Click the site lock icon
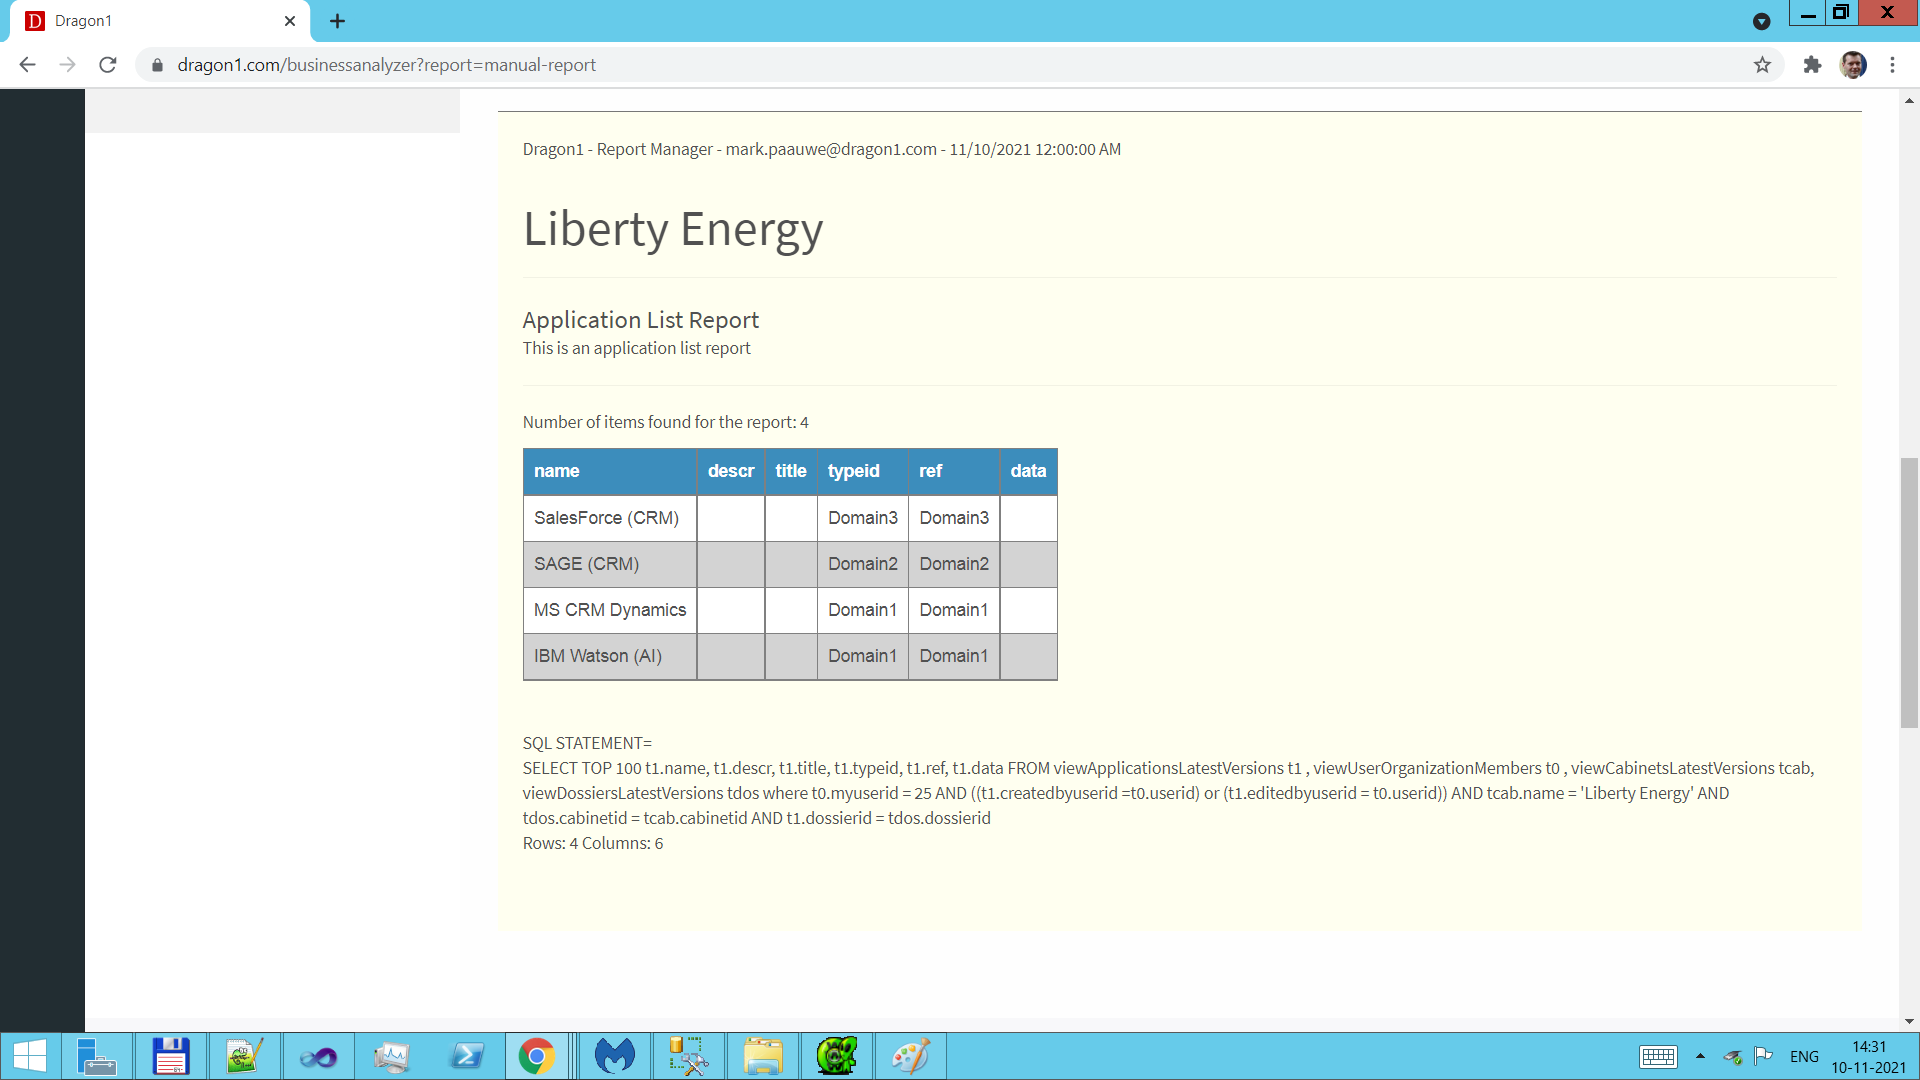The width and height of the screenshot is (1920, 1080). 157,65
